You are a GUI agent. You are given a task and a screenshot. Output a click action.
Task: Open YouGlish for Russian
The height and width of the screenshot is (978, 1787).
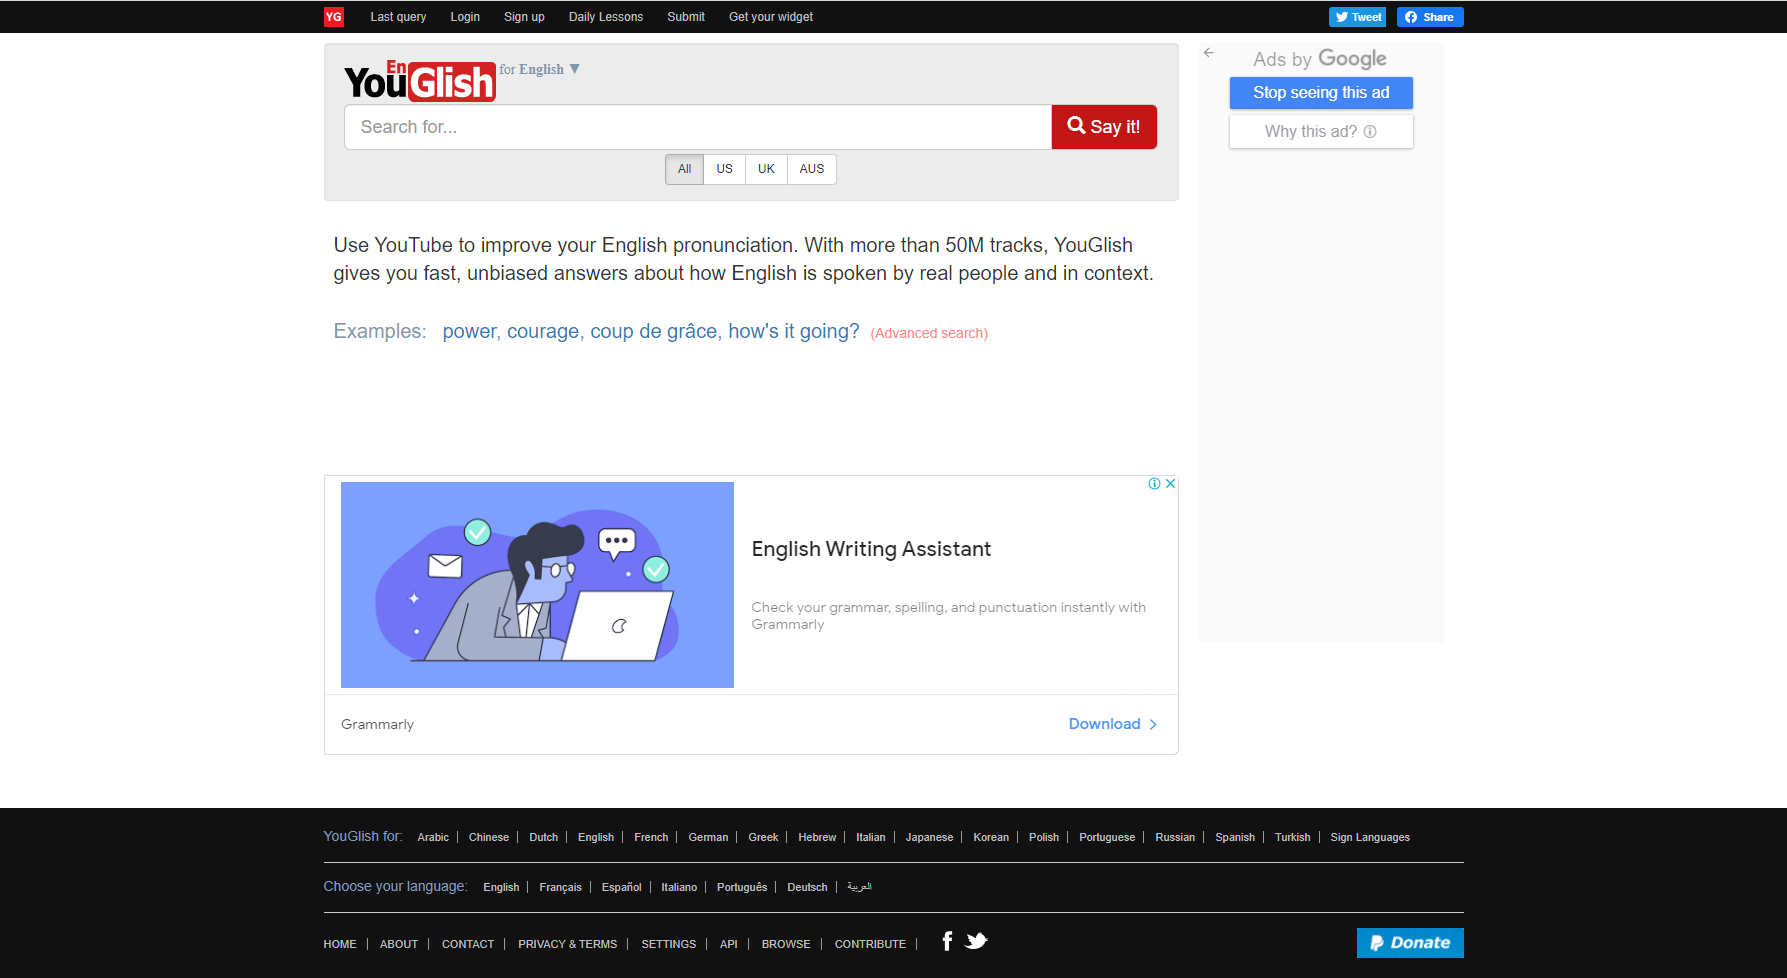1175,838
